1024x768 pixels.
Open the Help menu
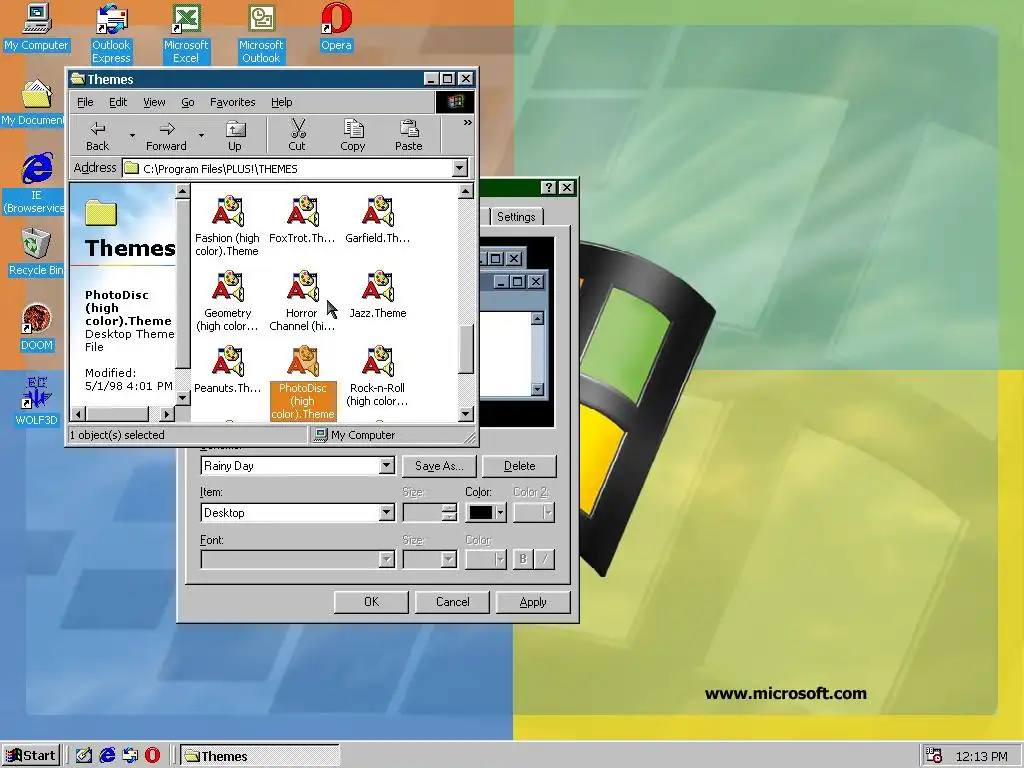coord(281,102)
